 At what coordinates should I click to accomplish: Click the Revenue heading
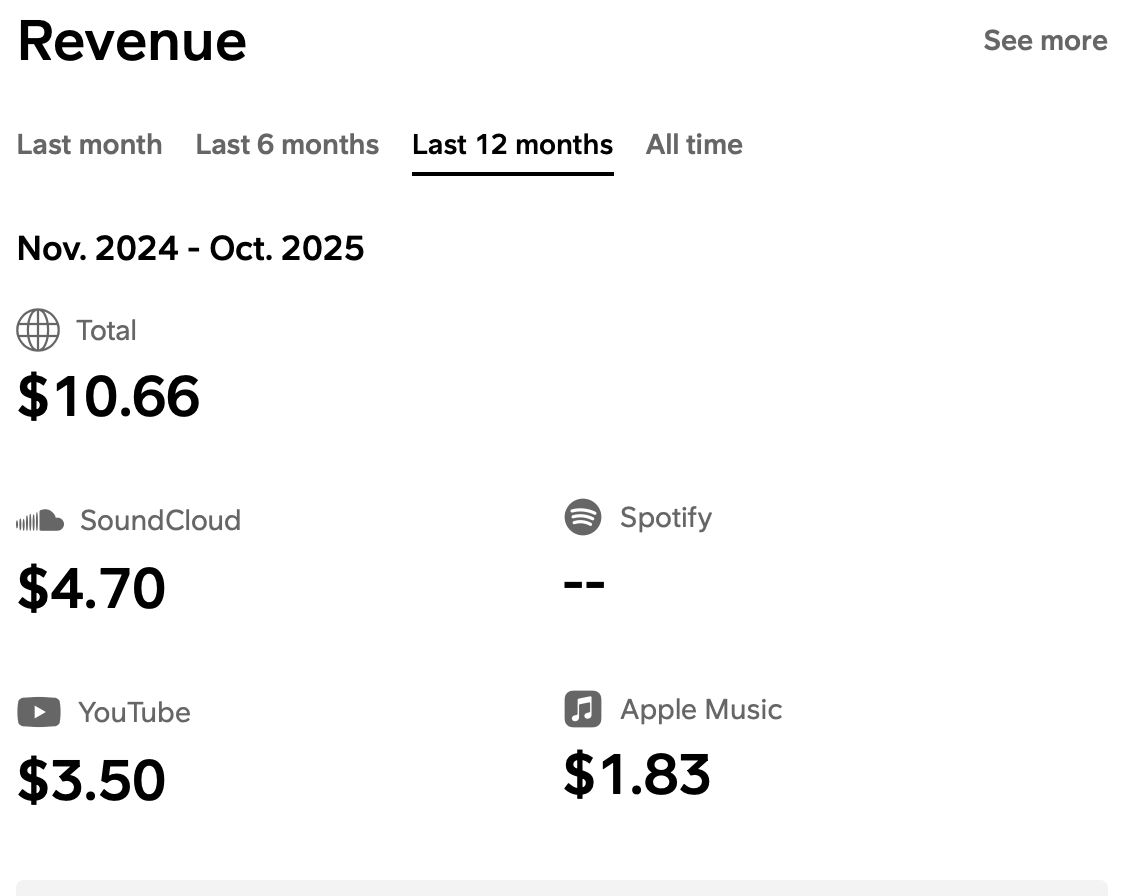[132, 41]
